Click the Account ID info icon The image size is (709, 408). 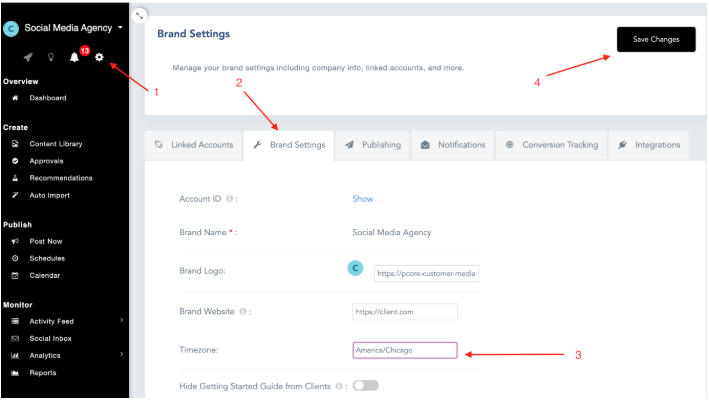click(x=230, y=199)
